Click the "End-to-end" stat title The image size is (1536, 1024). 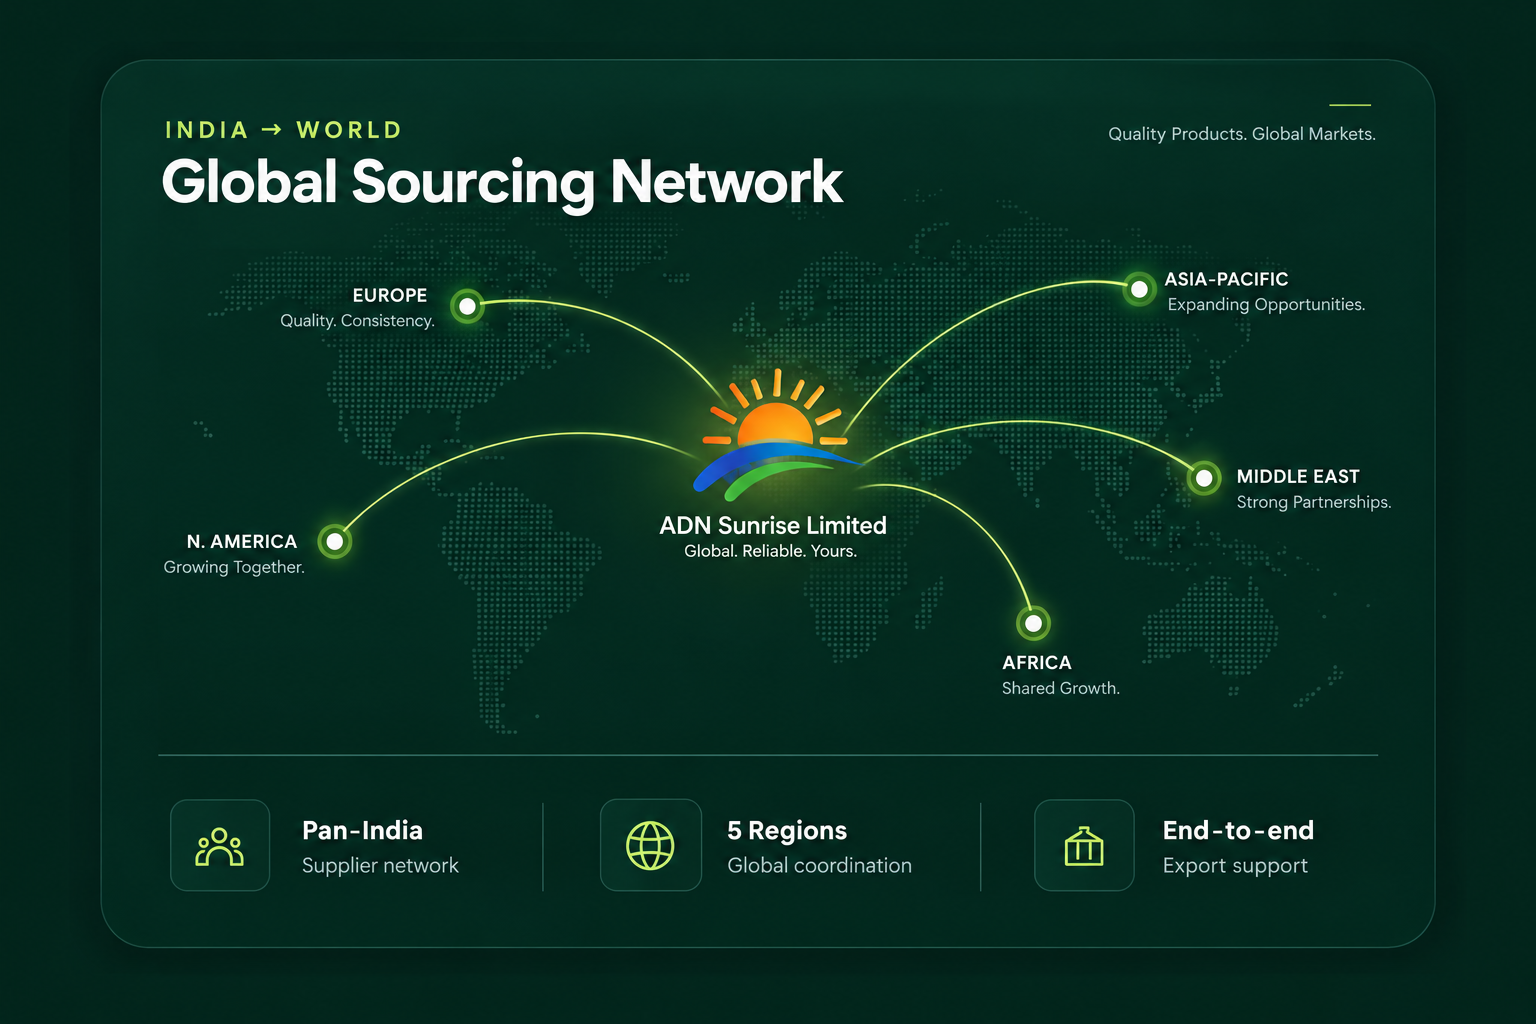pos(1238,830)
